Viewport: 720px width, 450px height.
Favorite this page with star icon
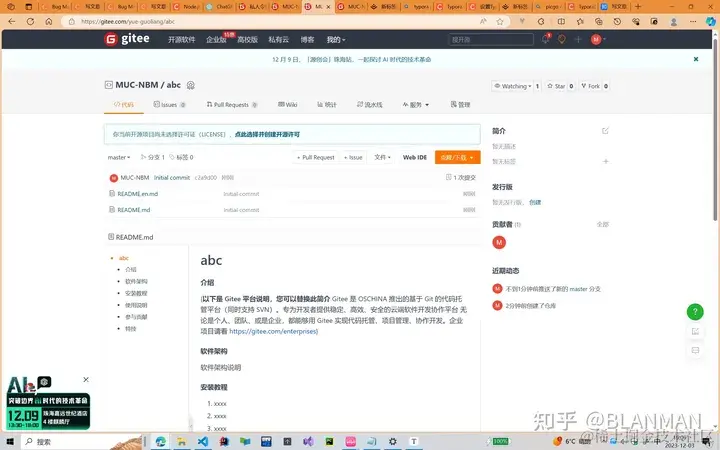click(x=500, y=21)
